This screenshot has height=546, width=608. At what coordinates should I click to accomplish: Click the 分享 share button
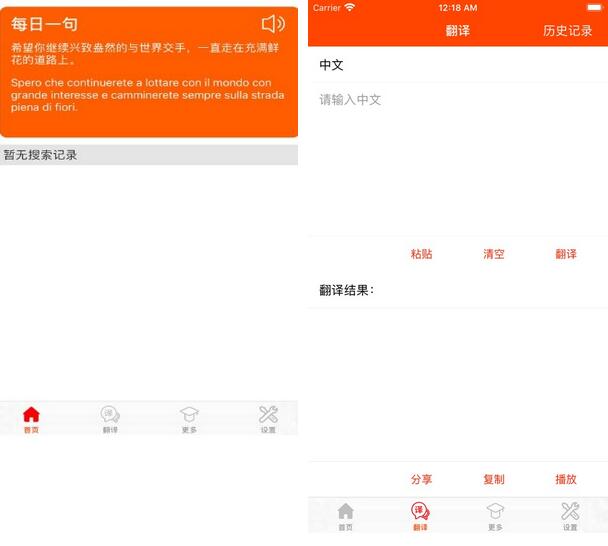pyautogui.click(x=421, y=479)
